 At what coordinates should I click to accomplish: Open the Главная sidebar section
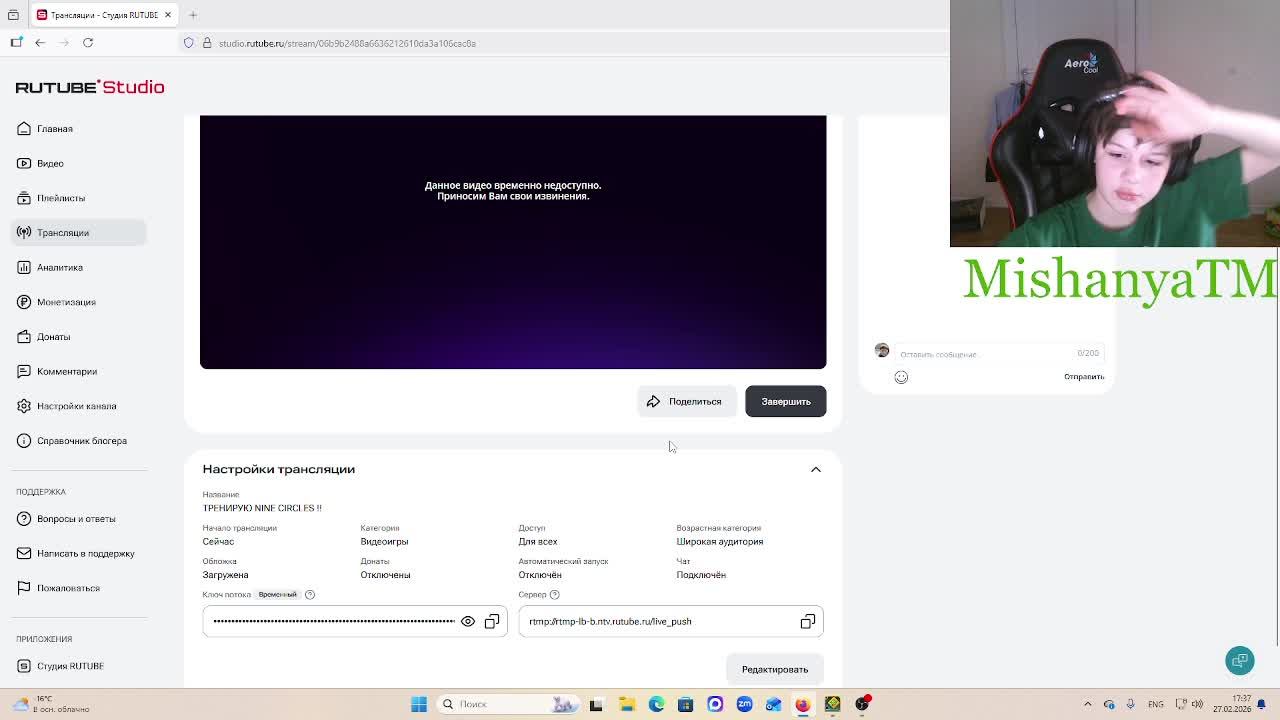(x=54, y=128)
